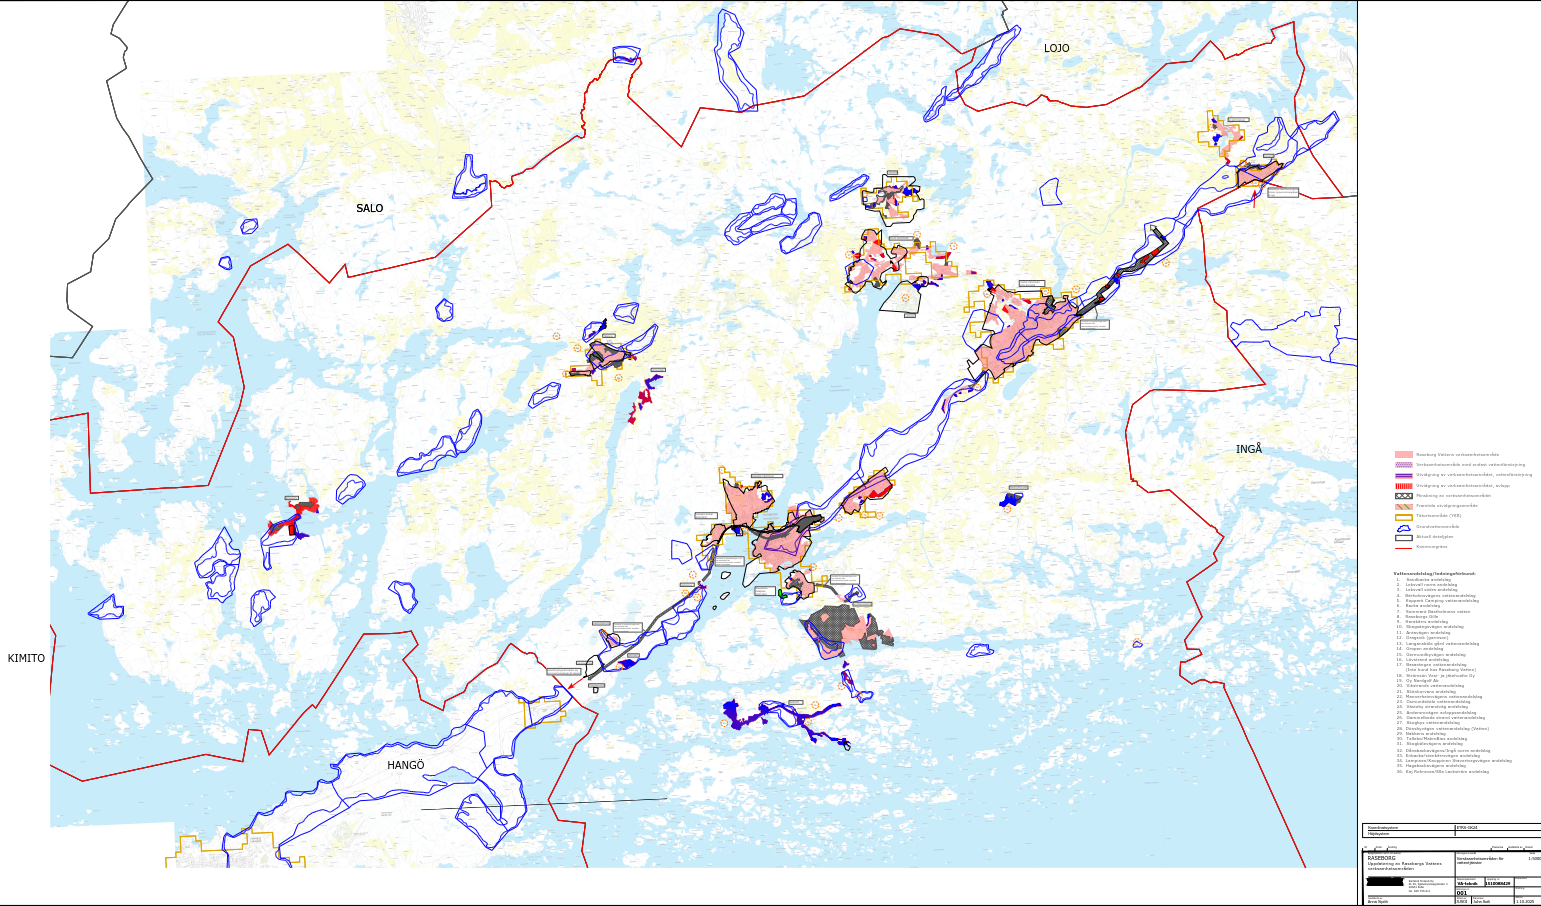The height and width of the screenshot is (906, 1541).
Task: Click the LOJO municipality label
Action: point(1056,48)
